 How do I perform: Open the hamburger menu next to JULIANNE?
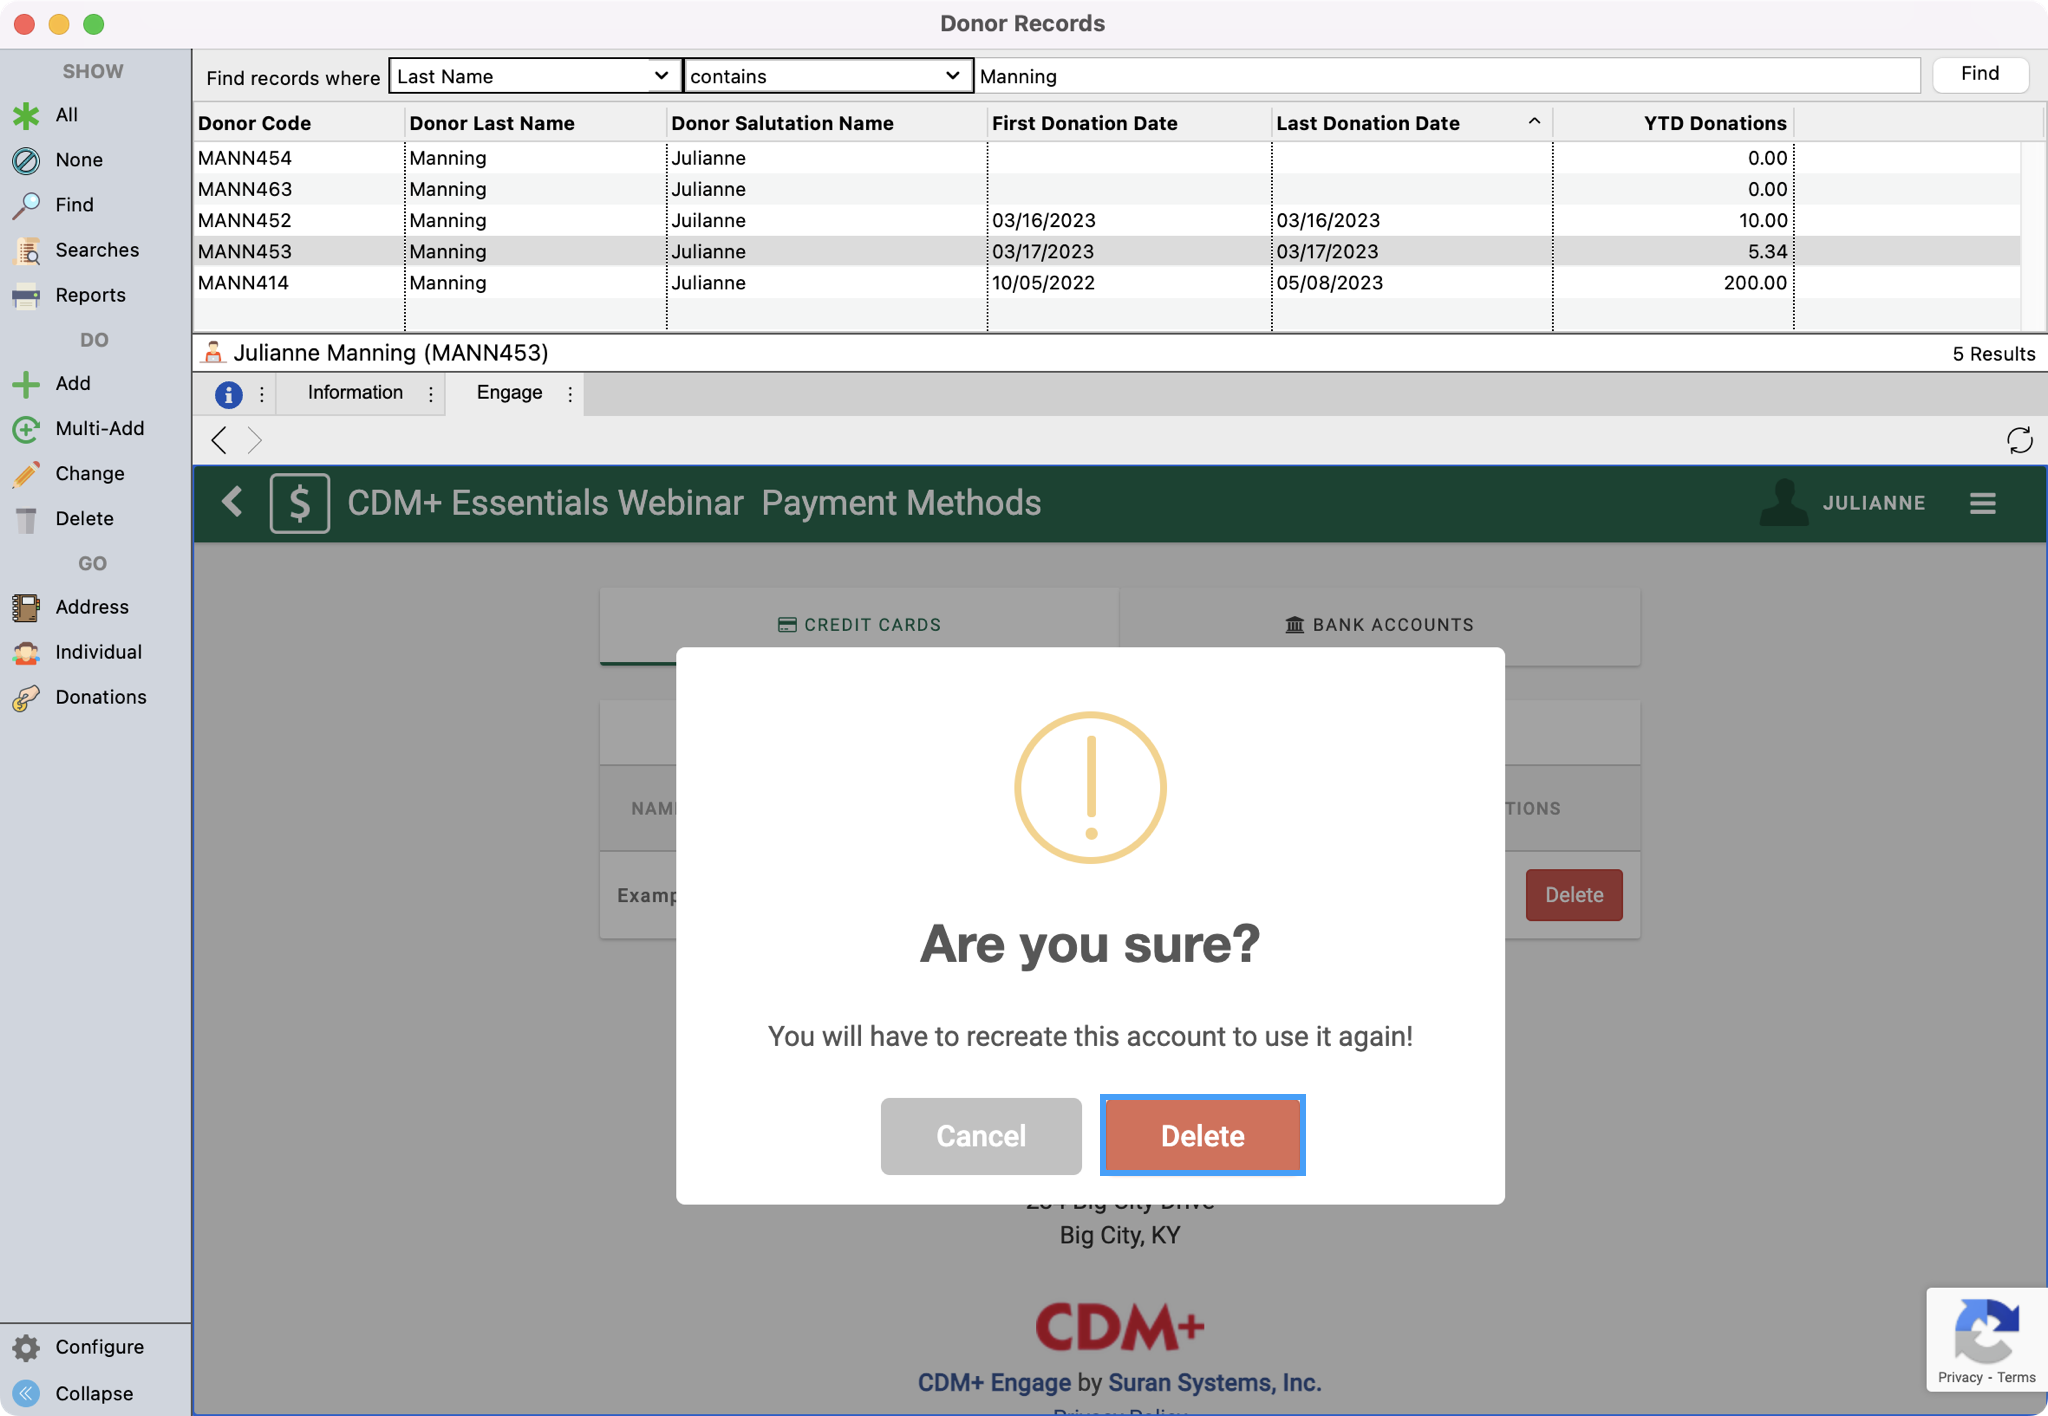point(1982,503)
